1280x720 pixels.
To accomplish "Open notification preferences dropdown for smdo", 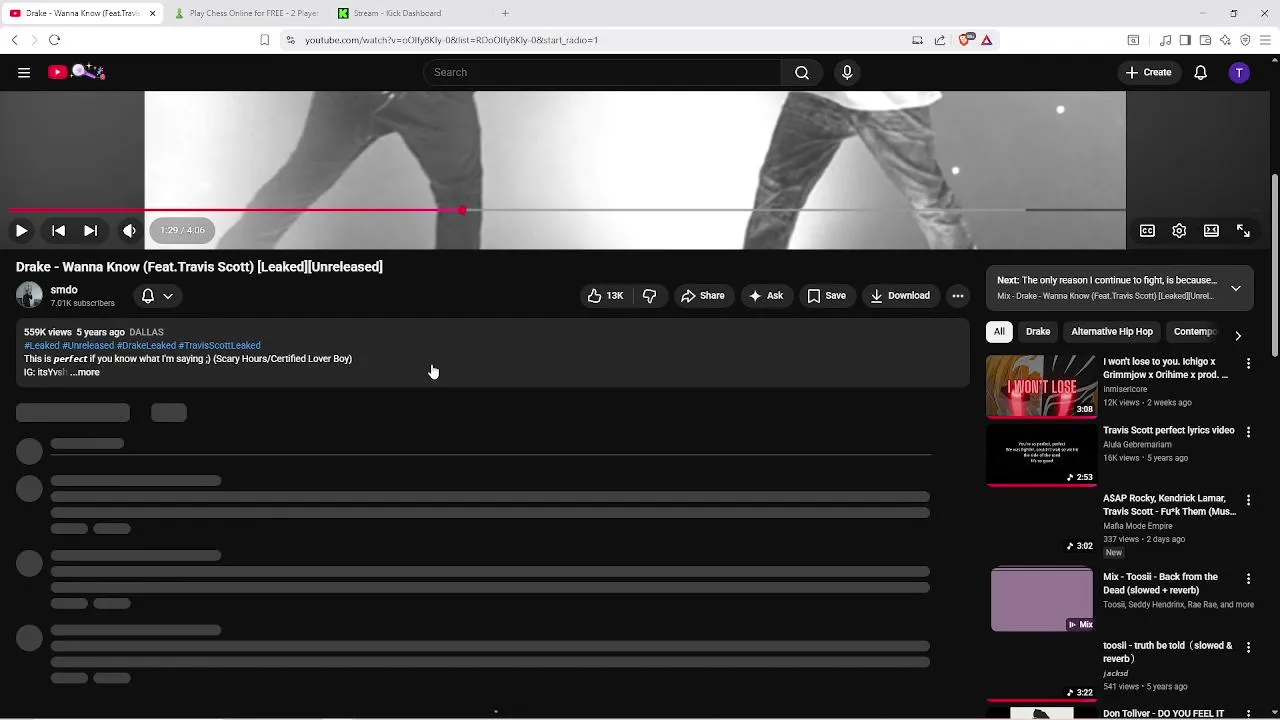I will click(x=157, y=296).
